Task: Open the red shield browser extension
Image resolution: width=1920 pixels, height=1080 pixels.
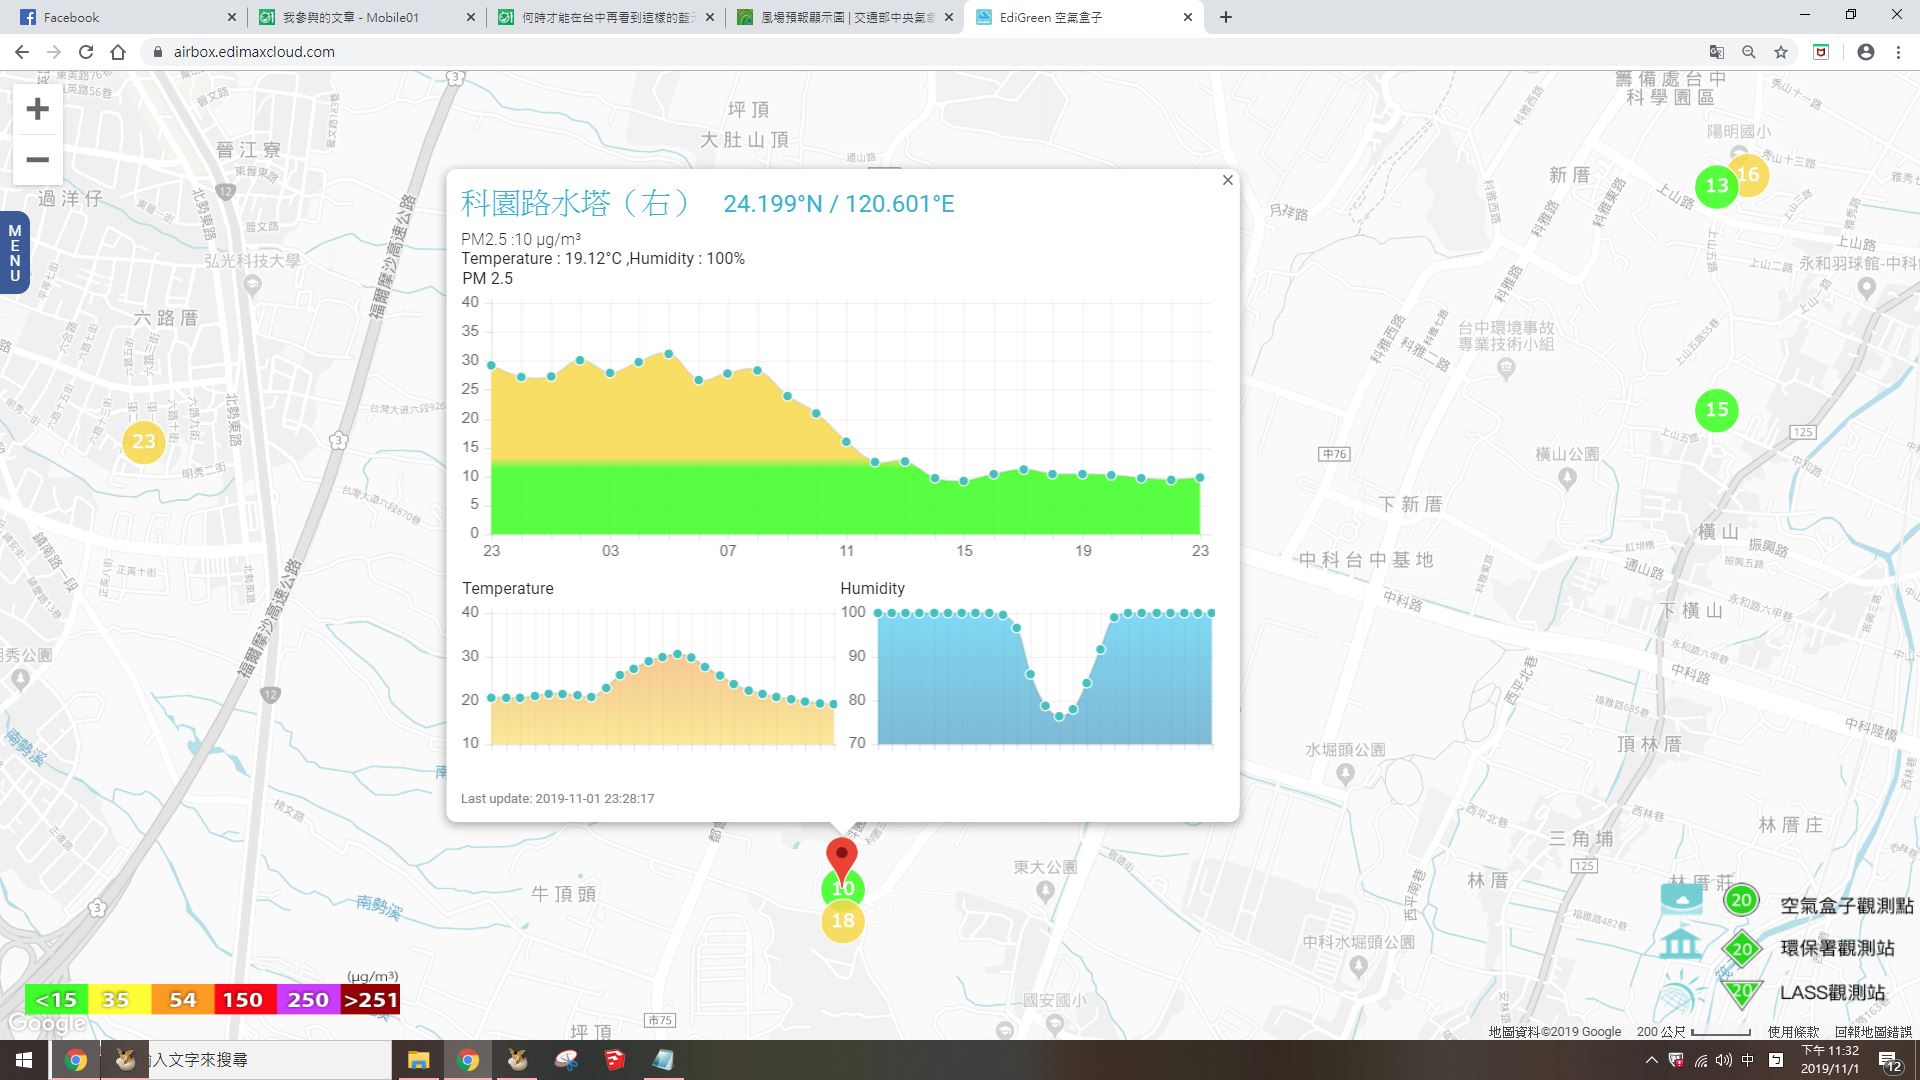Action: click(1821, 52)
